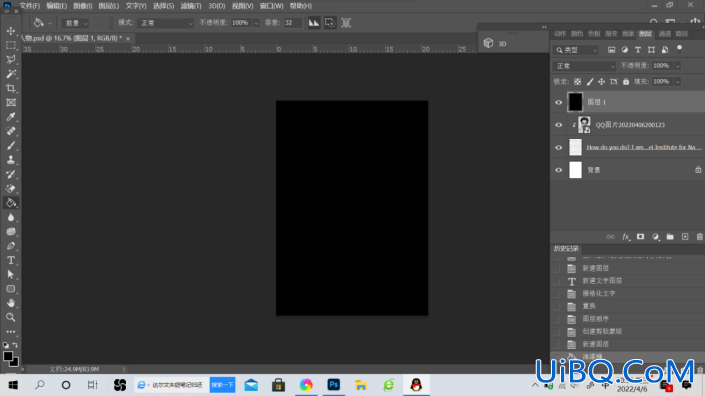Select the History Brush tool
The height and width of the screenshot is (396, 705).
tap(11, 174)
